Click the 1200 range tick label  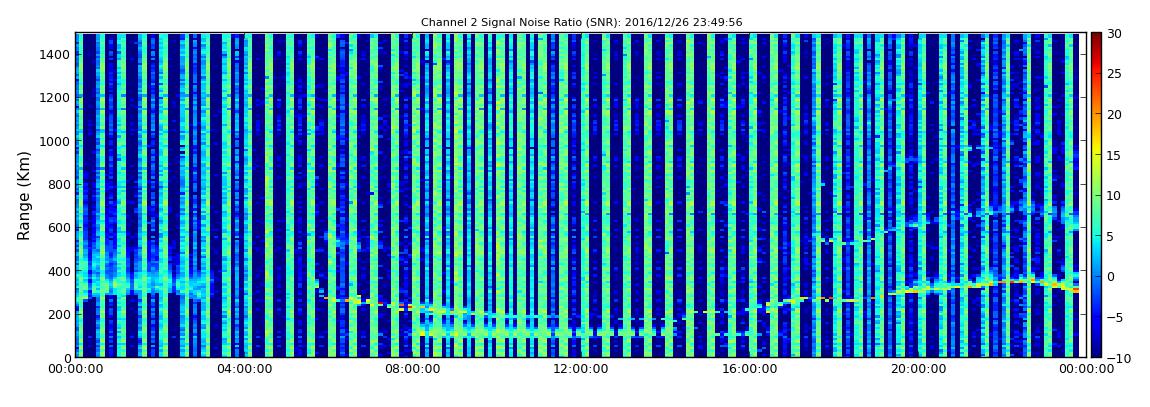point(55,98)
